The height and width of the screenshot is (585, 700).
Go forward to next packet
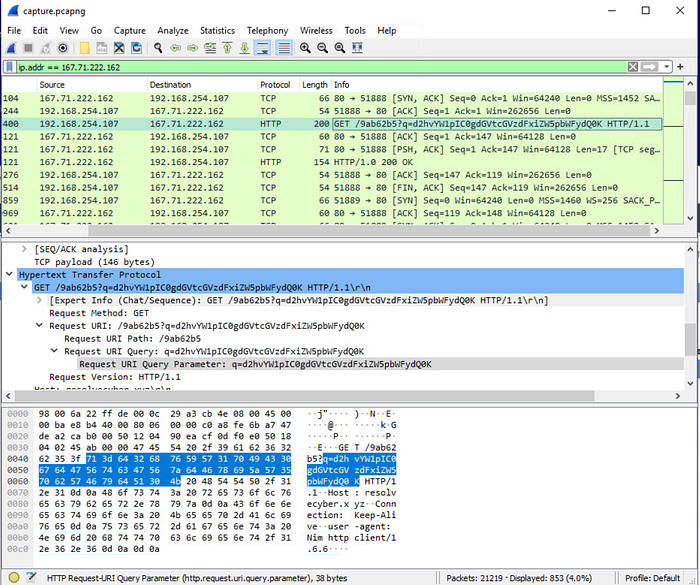(192, 48)
